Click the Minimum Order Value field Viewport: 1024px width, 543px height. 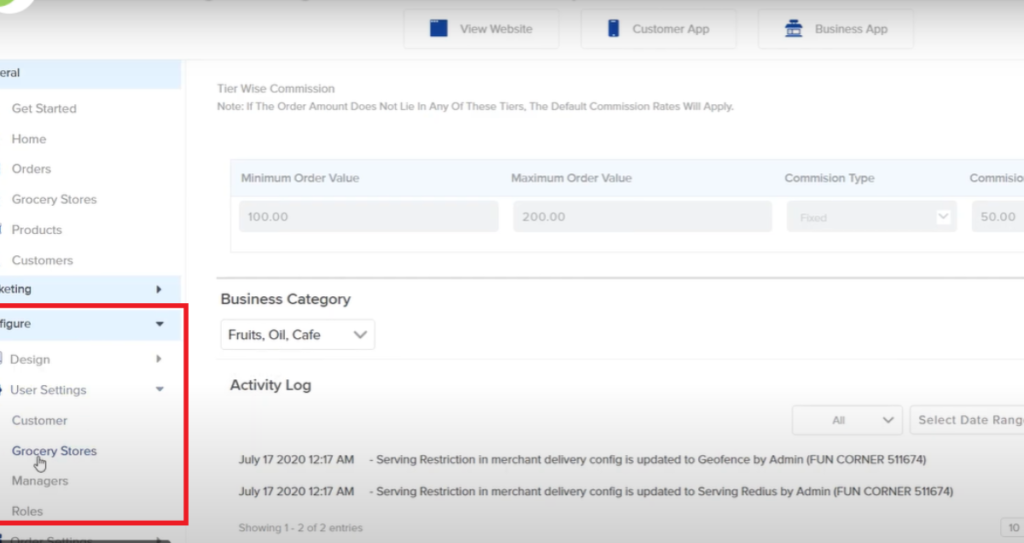click(368, 216)
